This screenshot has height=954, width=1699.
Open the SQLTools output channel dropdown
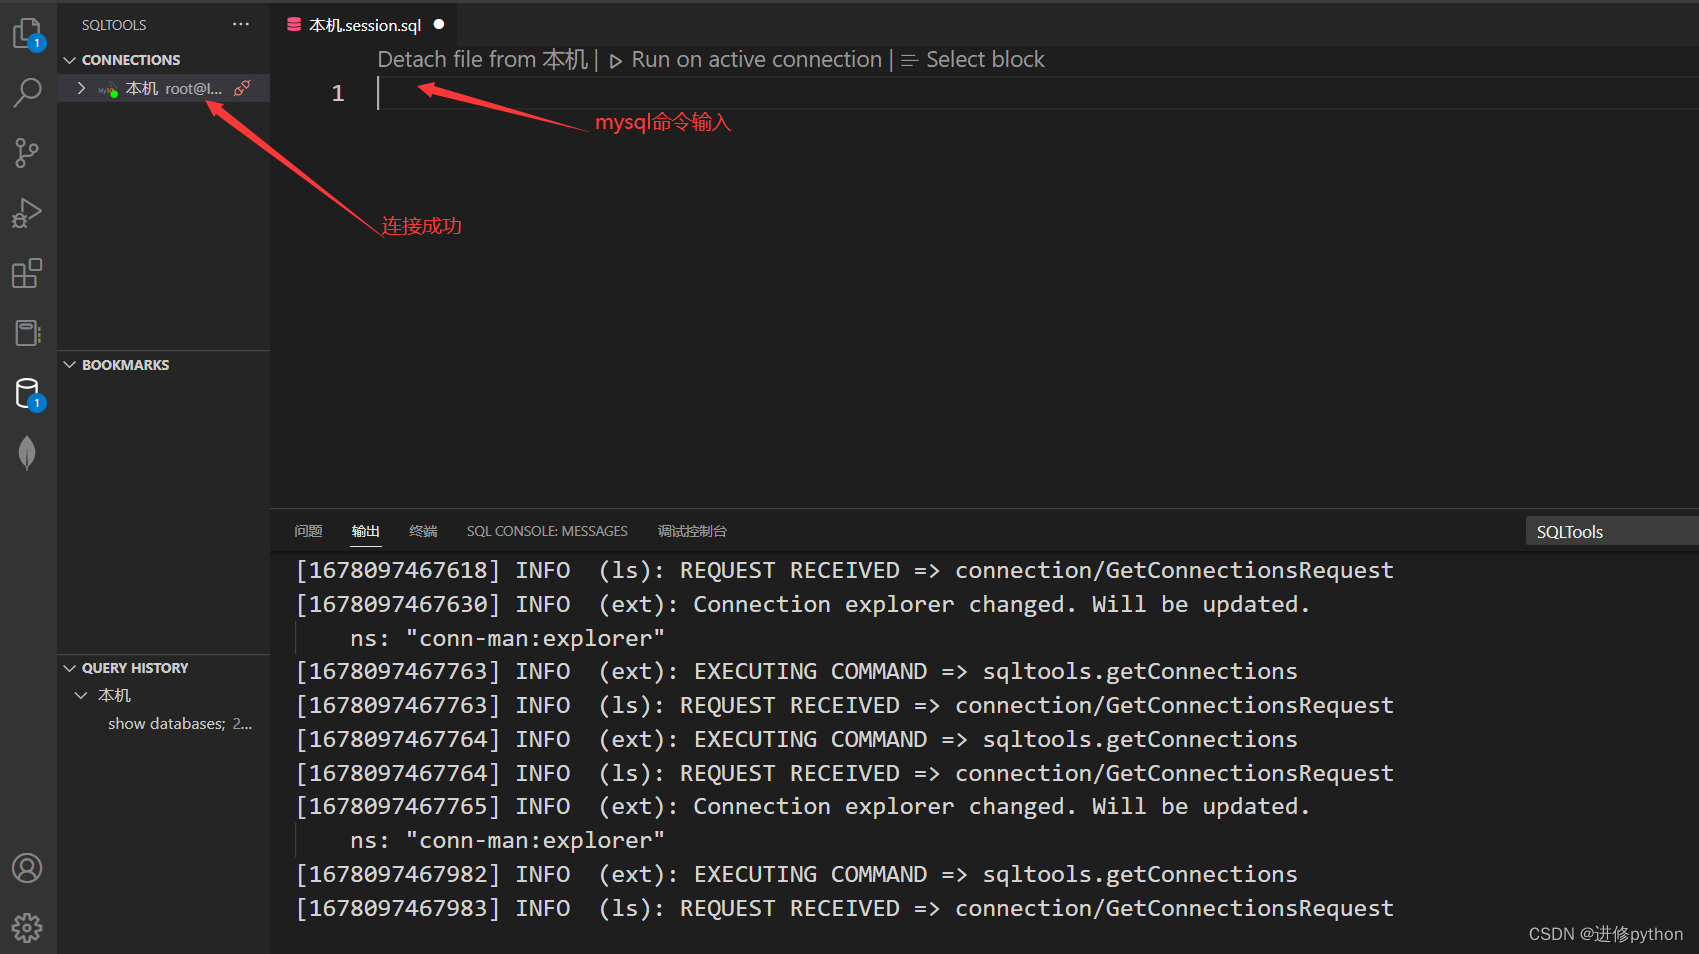(1612, 532)
